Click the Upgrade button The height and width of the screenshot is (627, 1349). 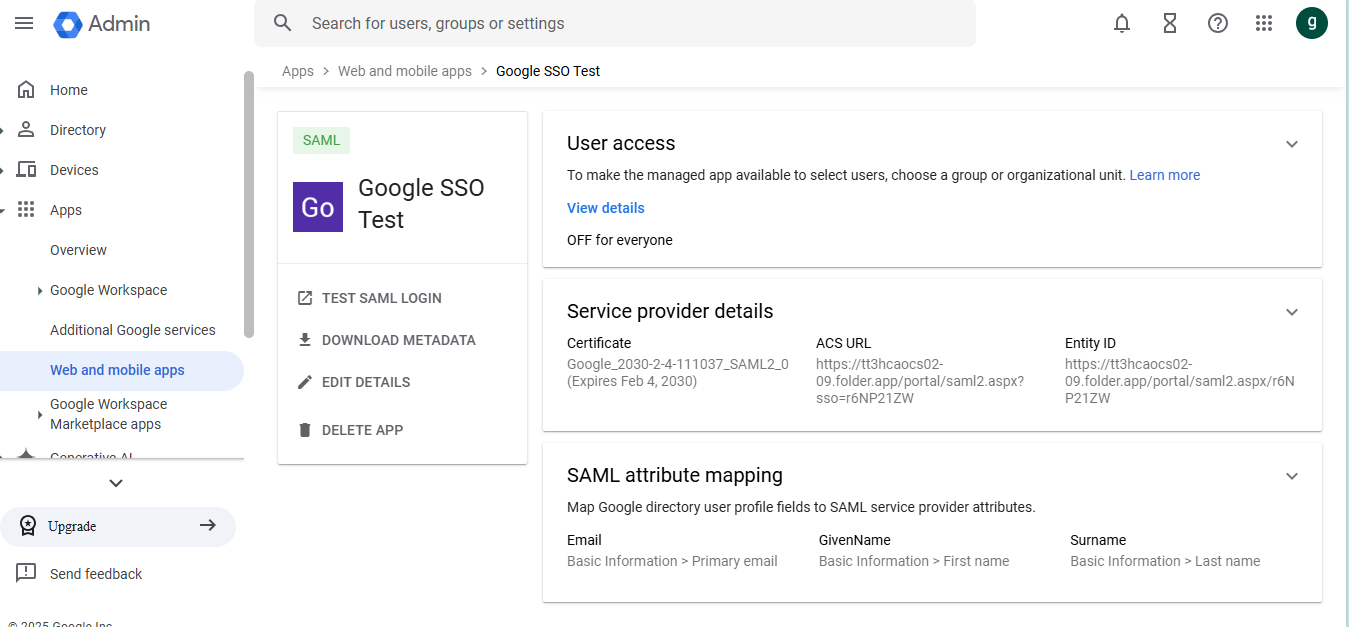(x=118, y=526)
